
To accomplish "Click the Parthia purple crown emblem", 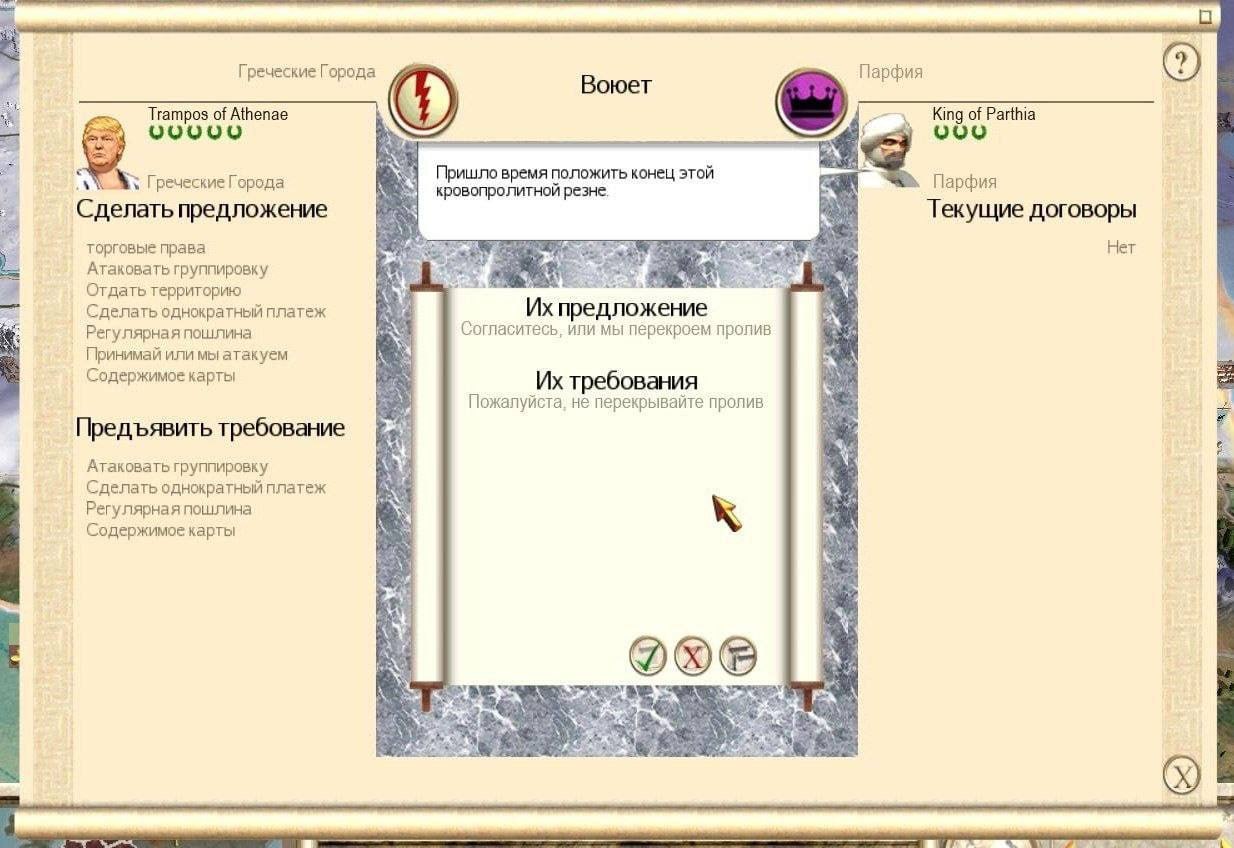I will [811, 102].
